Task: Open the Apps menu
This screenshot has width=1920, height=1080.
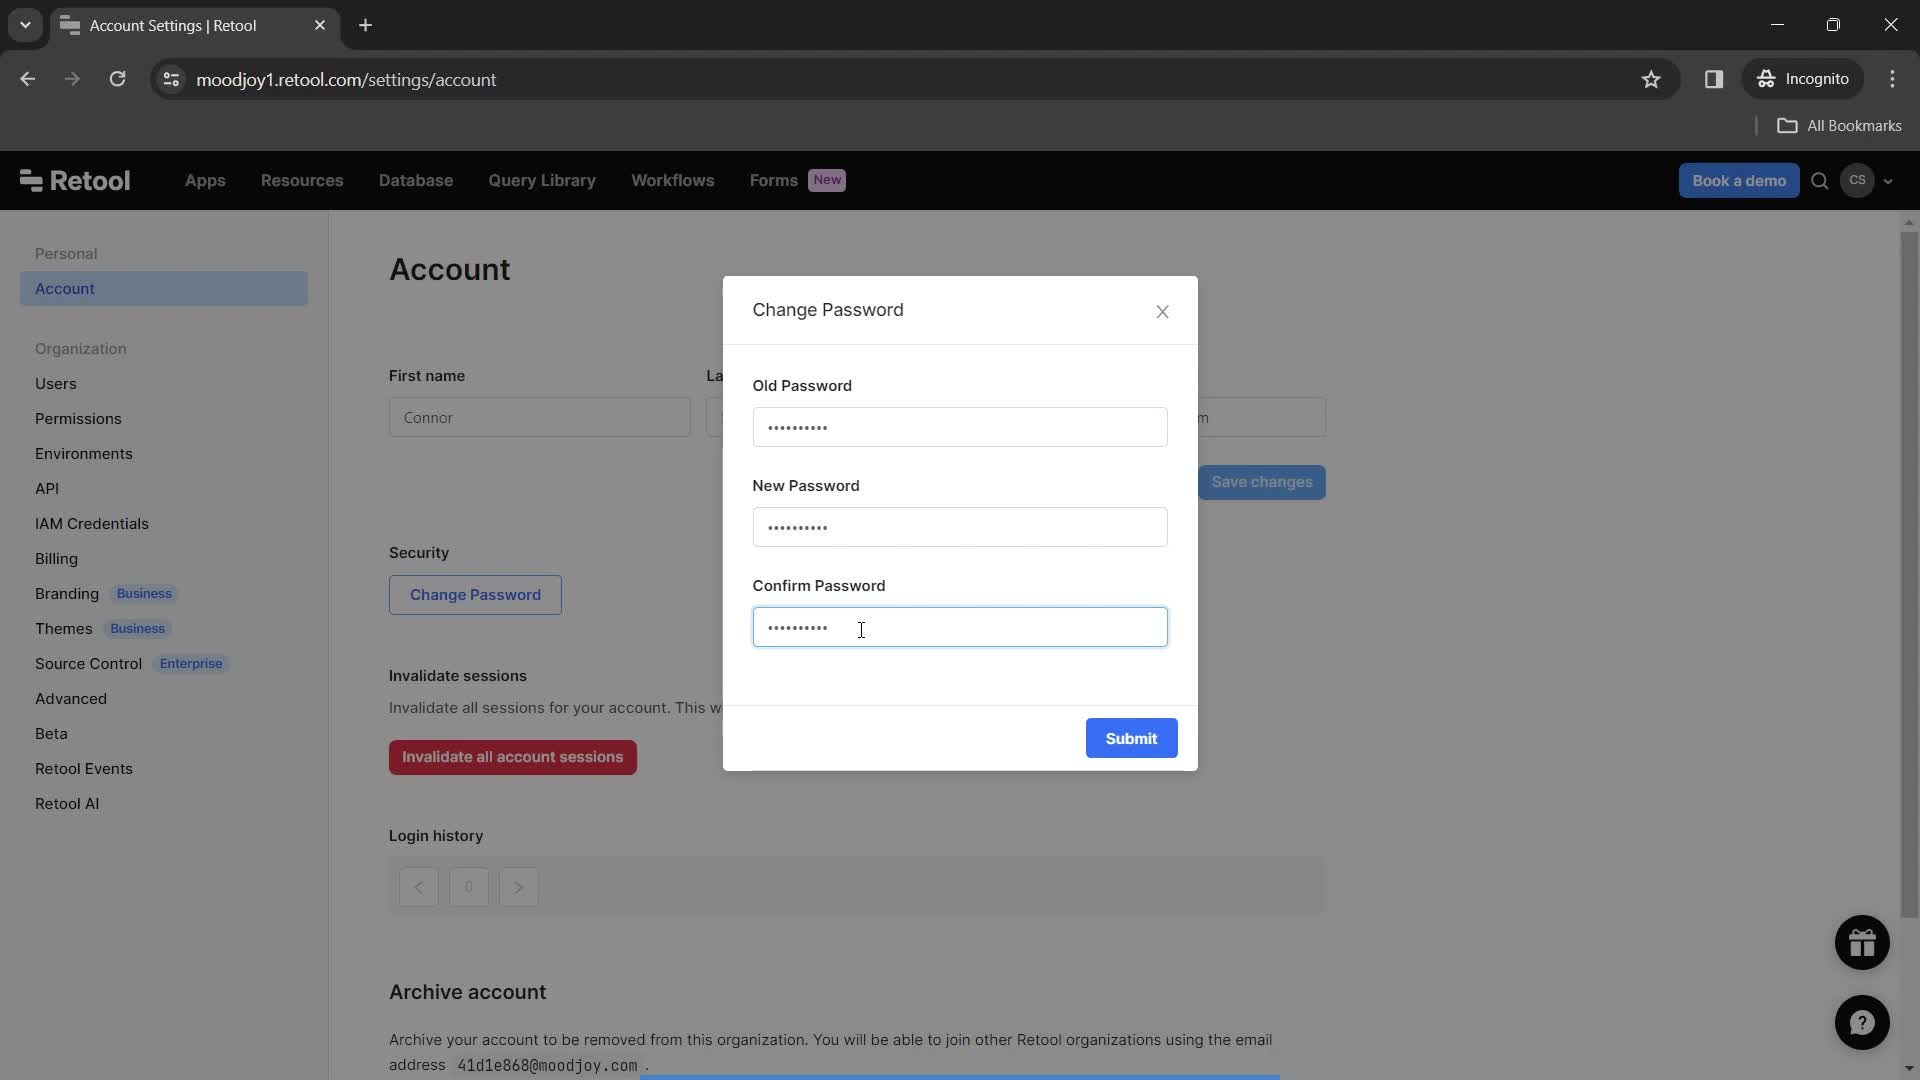Action: (204, 181)
